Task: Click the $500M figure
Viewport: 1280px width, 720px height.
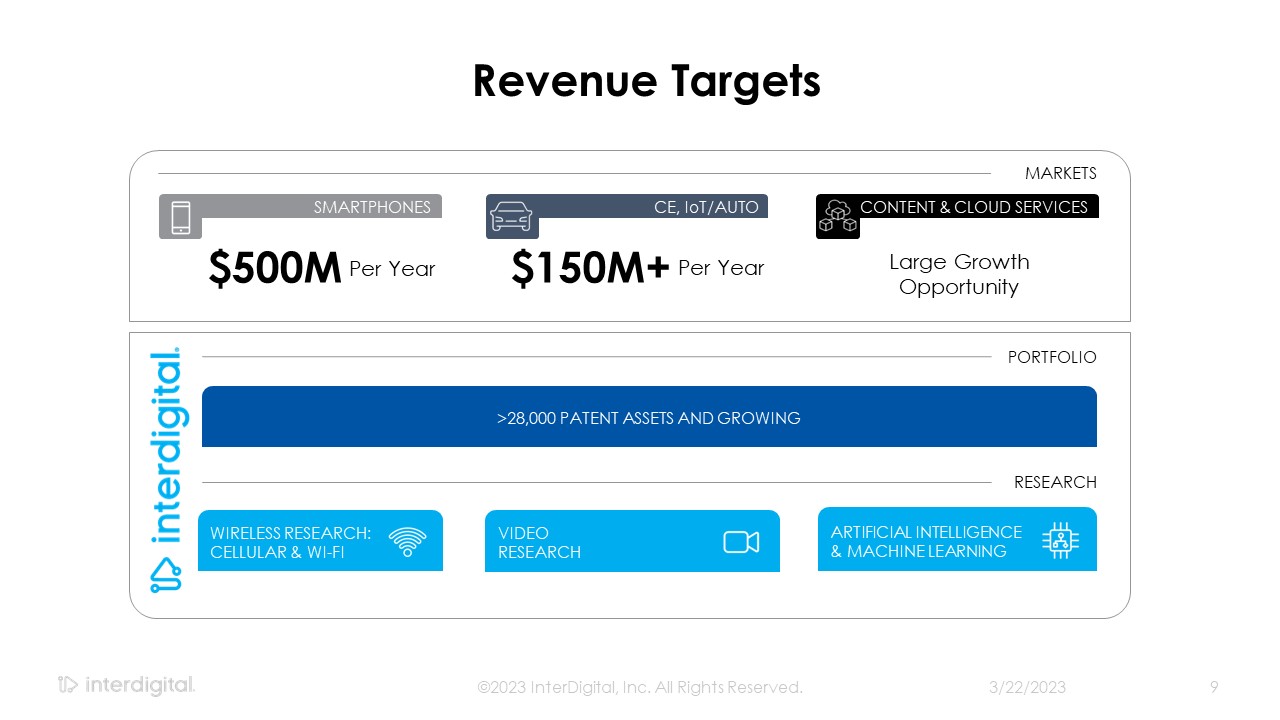Action: tap(275, 268)
